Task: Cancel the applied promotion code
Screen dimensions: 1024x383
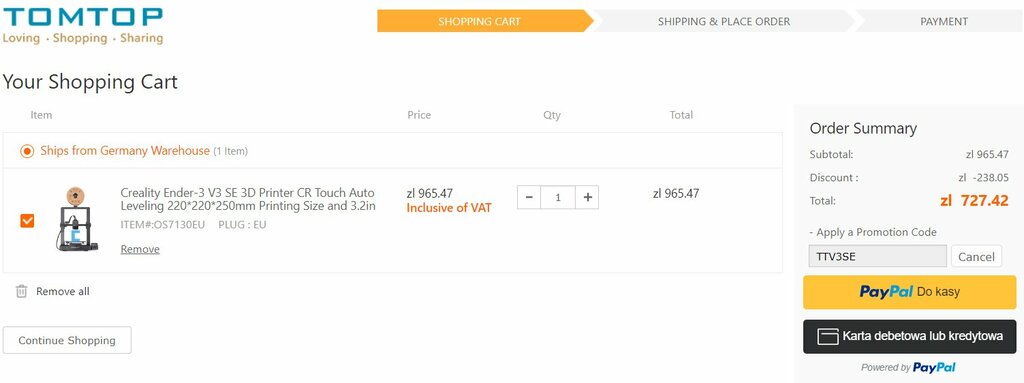Action: (x=976, y=257)
